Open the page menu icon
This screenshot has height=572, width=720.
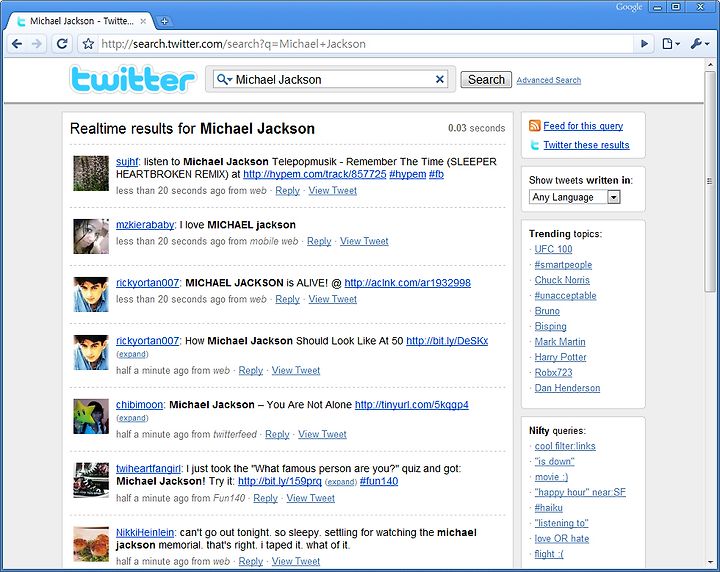[x=670, y=44]
